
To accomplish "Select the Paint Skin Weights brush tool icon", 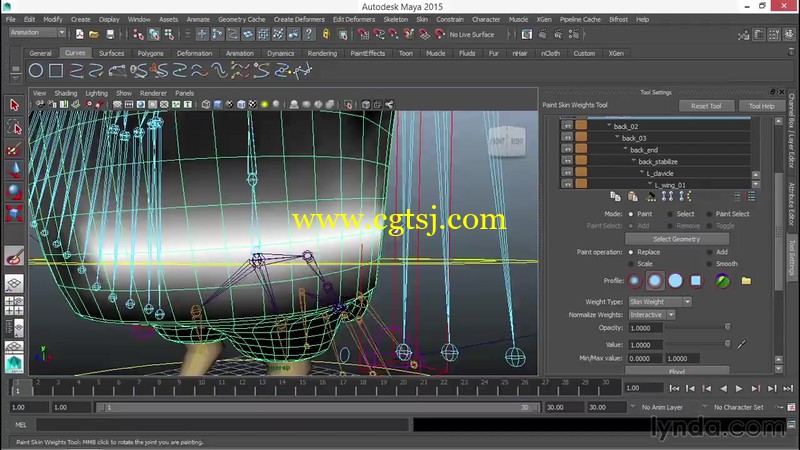I will pyautogui.click(x=14, y=256).
